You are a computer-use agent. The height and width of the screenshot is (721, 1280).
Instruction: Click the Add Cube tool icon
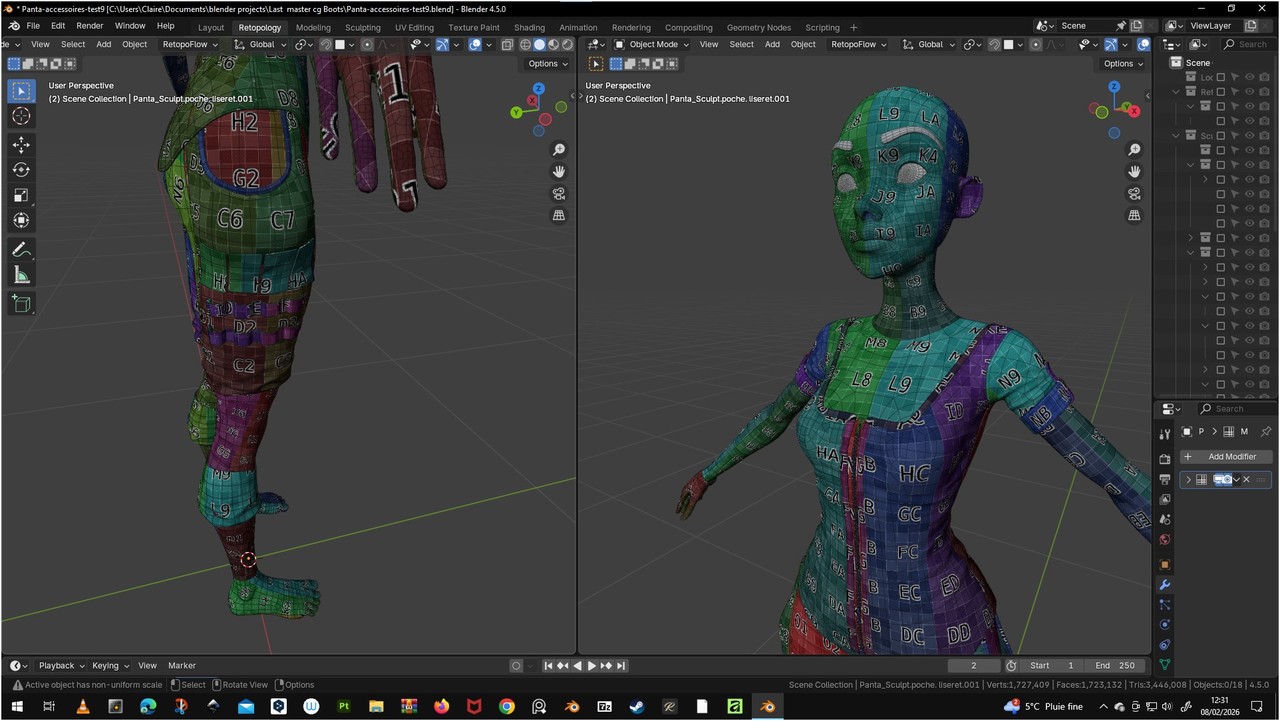coord(21,304)
